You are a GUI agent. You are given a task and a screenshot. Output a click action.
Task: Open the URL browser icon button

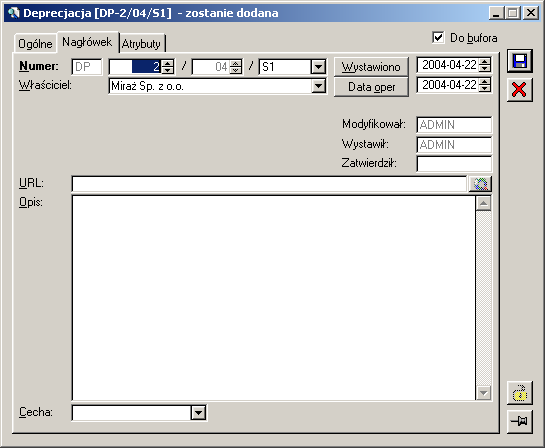point(480,184)
